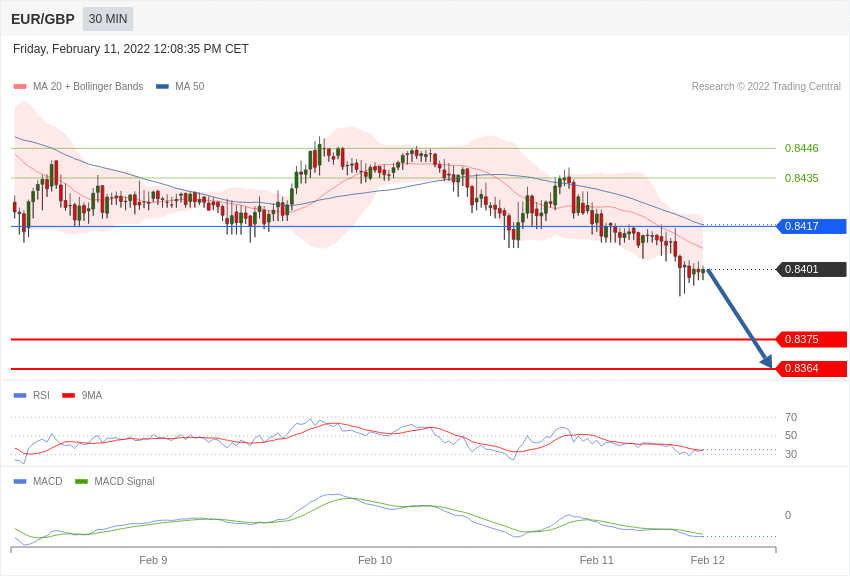This screenshot has width=850, height=576.
Task: Click the Feb 9 date axis label
Action: pos(153,560)
